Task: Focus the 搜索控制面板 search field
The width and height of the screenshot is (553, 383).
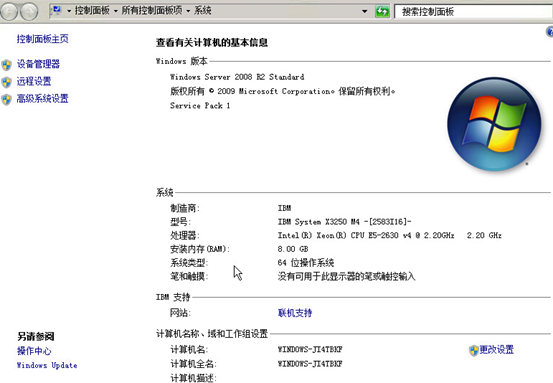Action: [x=473, y=12]
